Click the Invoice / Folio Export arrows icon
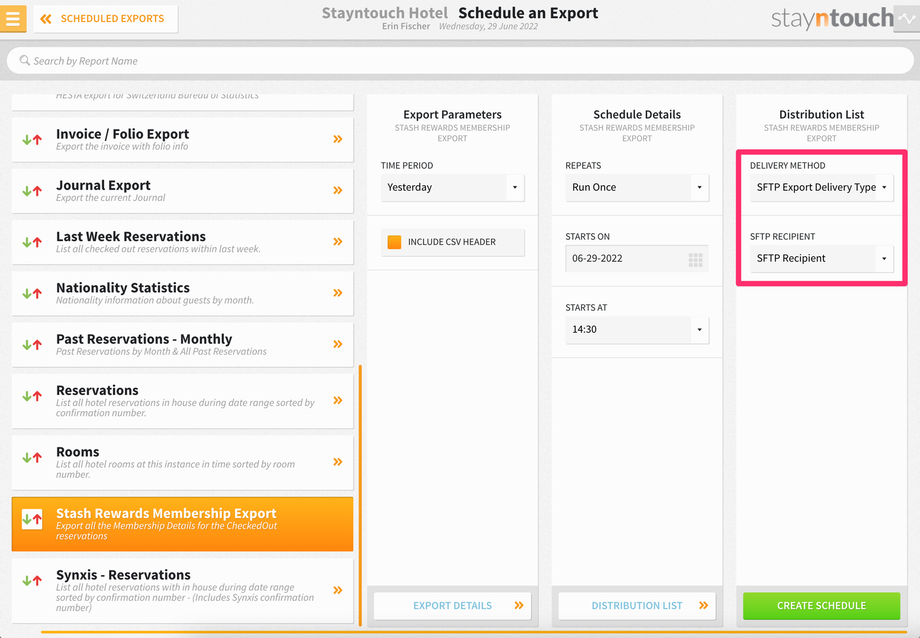This screenshot has height=638, width=920. coord(32,140)
